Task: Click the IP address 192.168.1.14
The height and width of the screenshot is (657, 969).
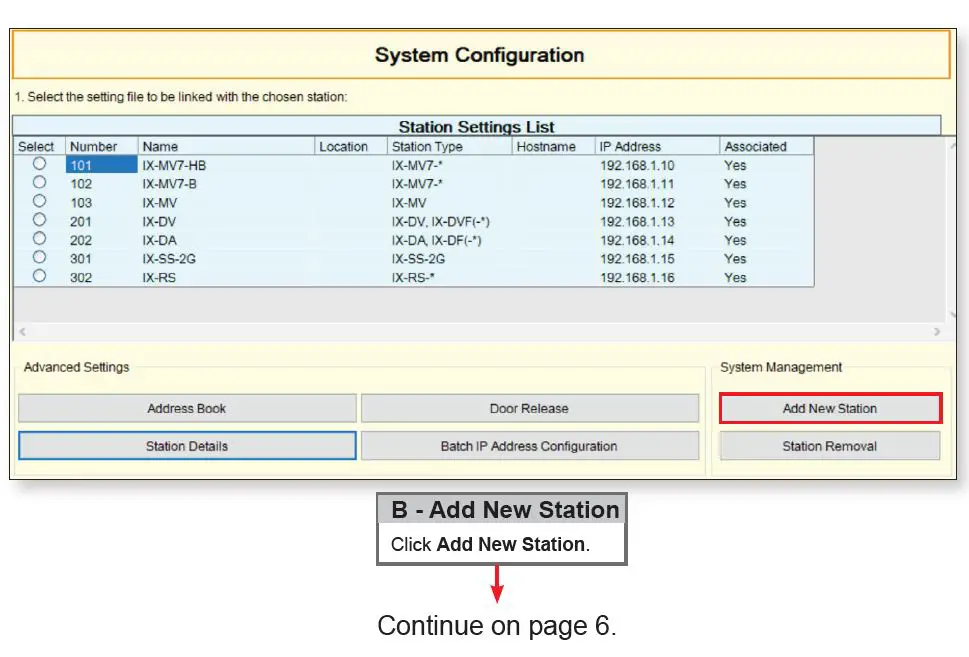Action: (637, 240)
